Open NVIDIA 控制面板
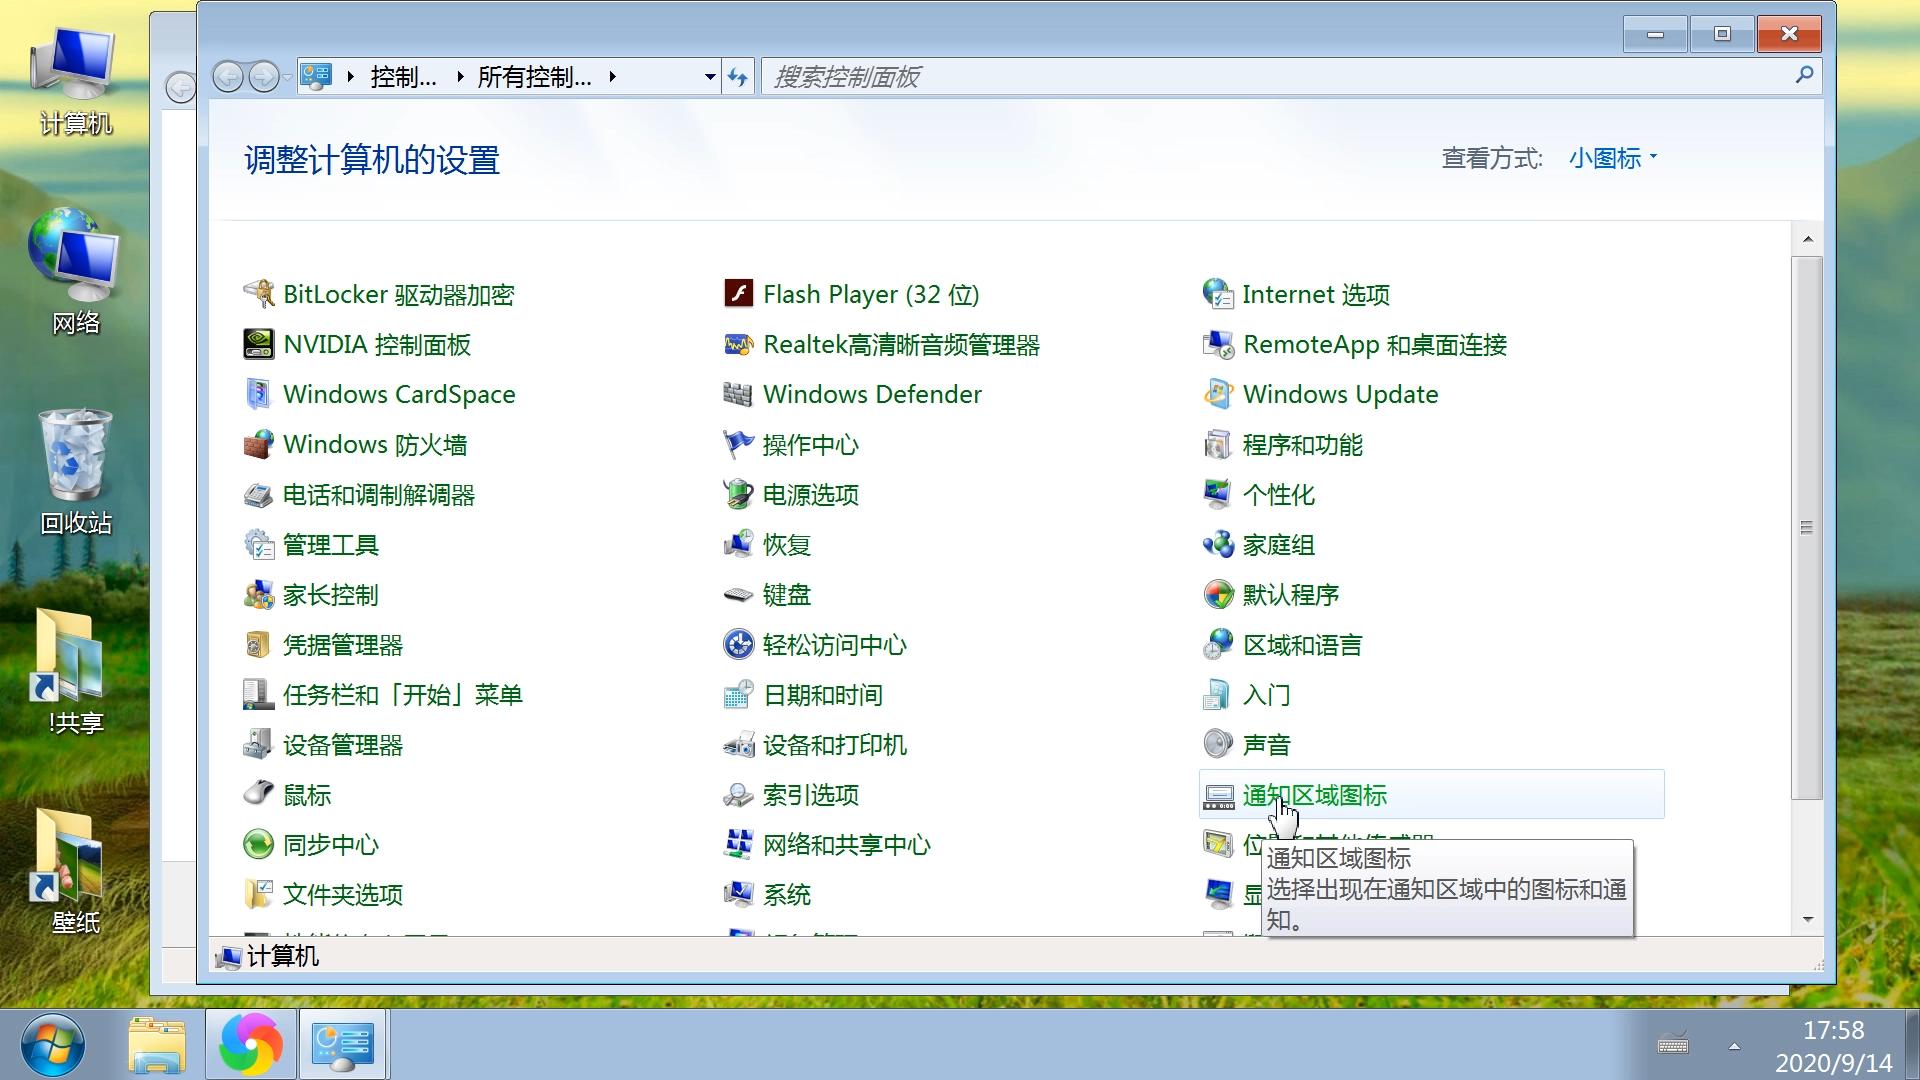Screen dimensions: 1920x1080 (x=377, y=344)
